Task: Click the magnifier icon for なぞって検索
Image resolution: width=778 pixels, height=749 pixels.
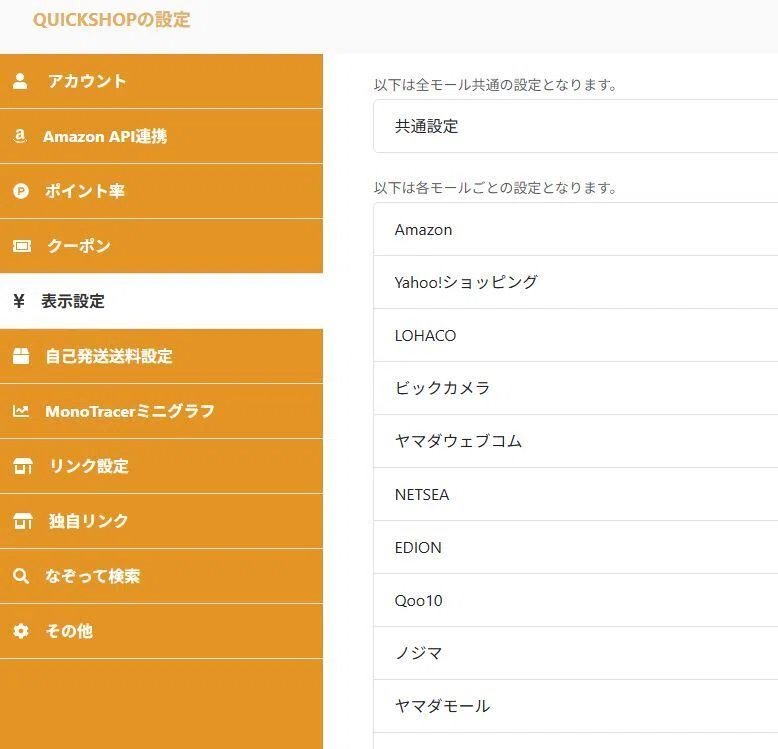Action: point(21,576)
